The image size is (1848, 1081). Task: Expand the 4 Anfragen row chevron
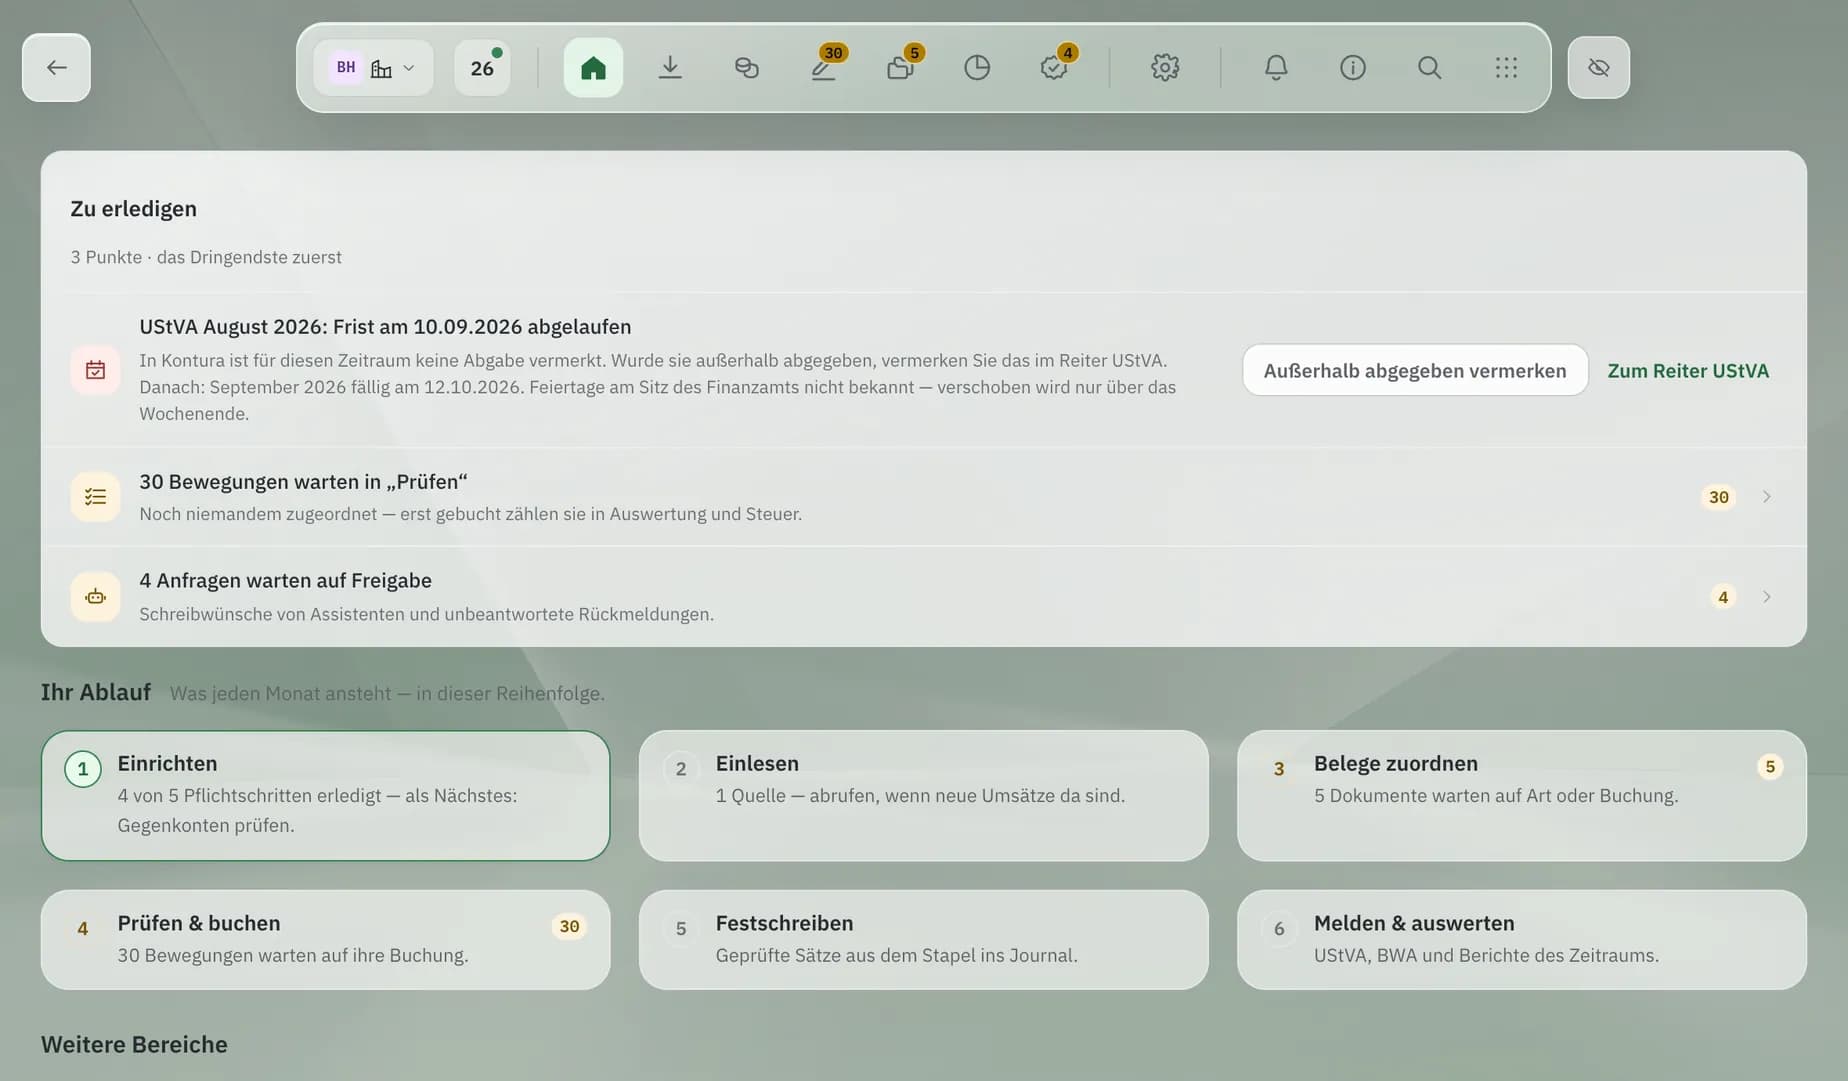pyautogui.click(x=1767, y=597)
